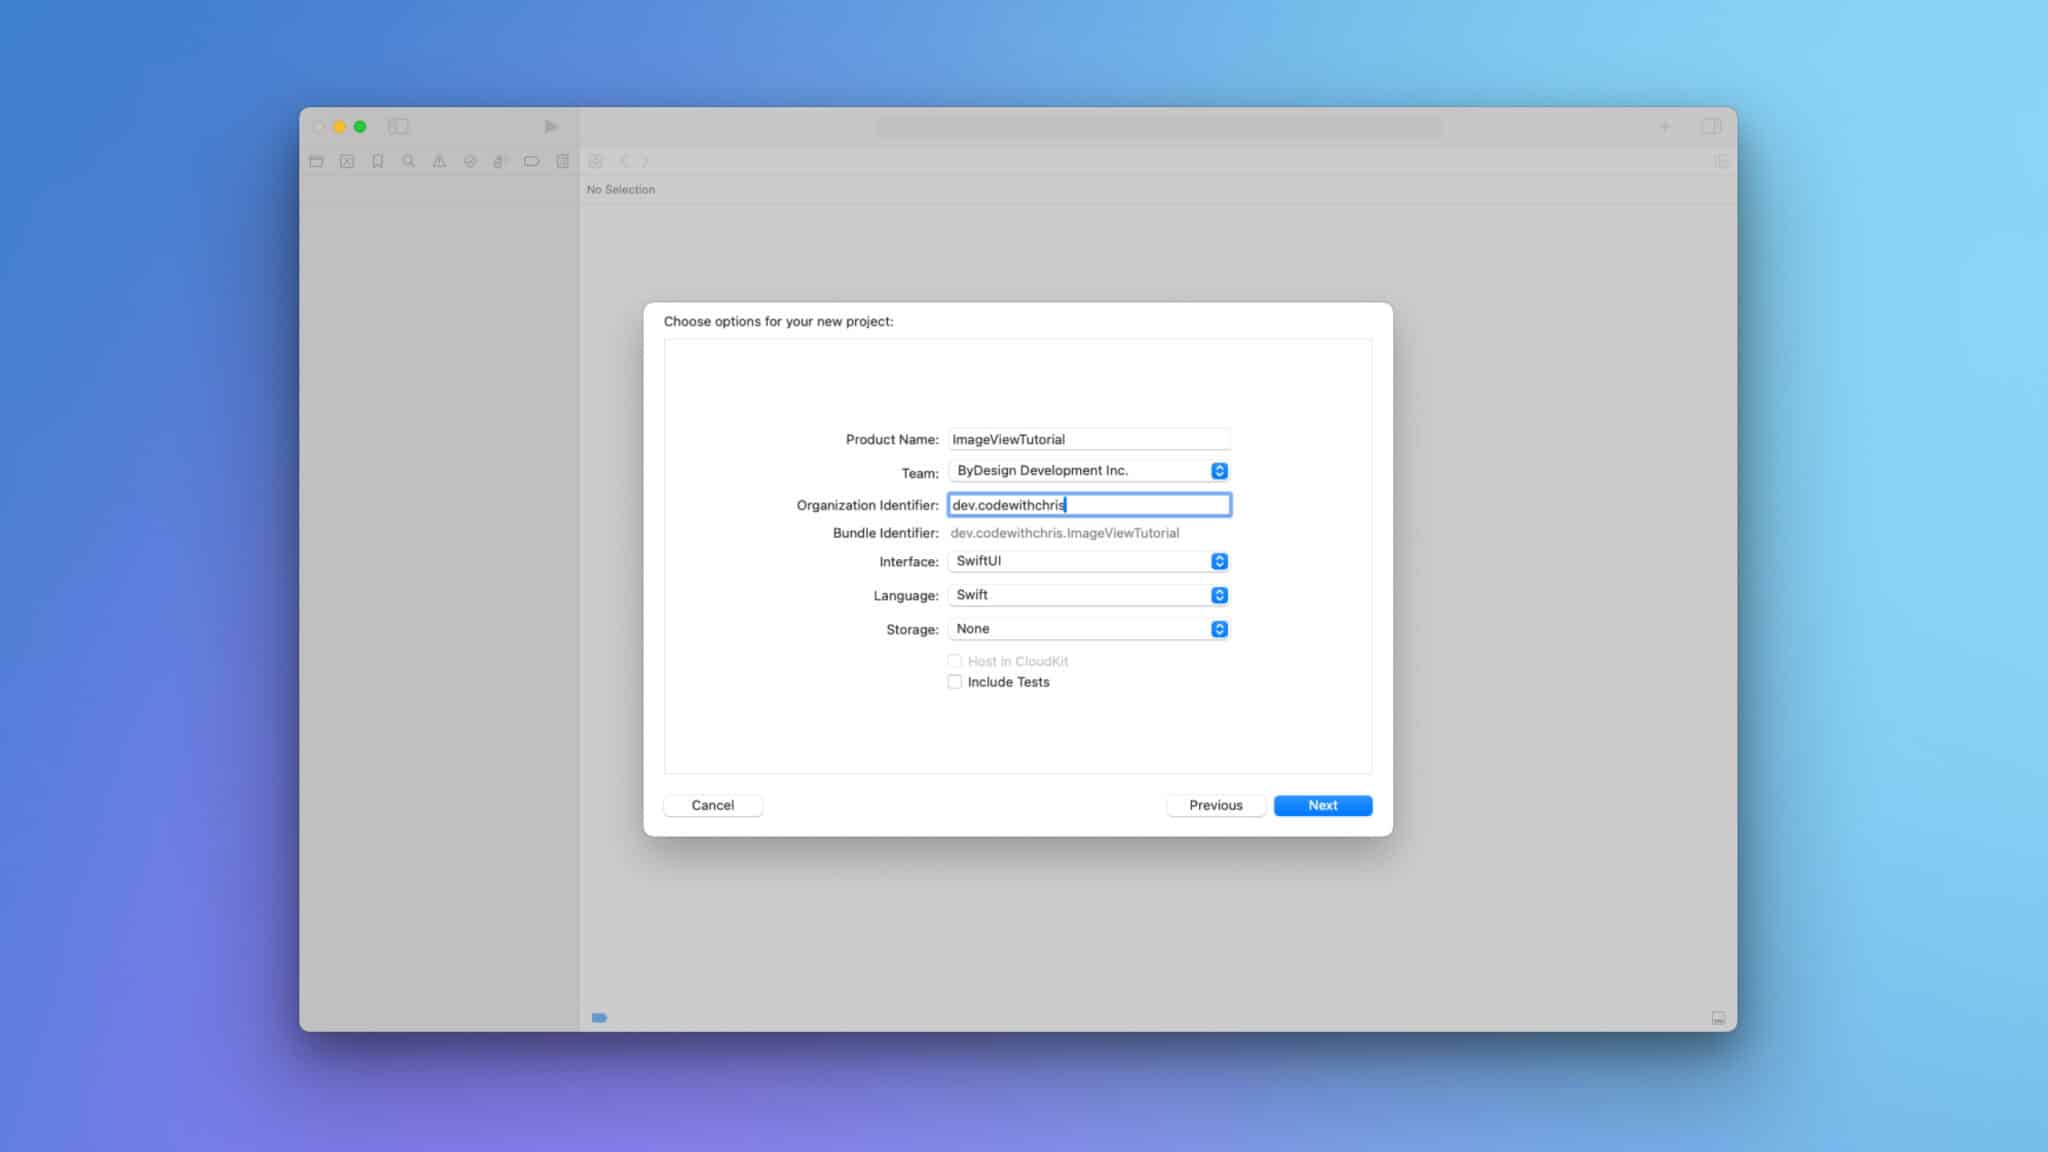Click Next to confirm project options
Viewport: 2048px width, 1152px height.
click(x=1322, y=805)
